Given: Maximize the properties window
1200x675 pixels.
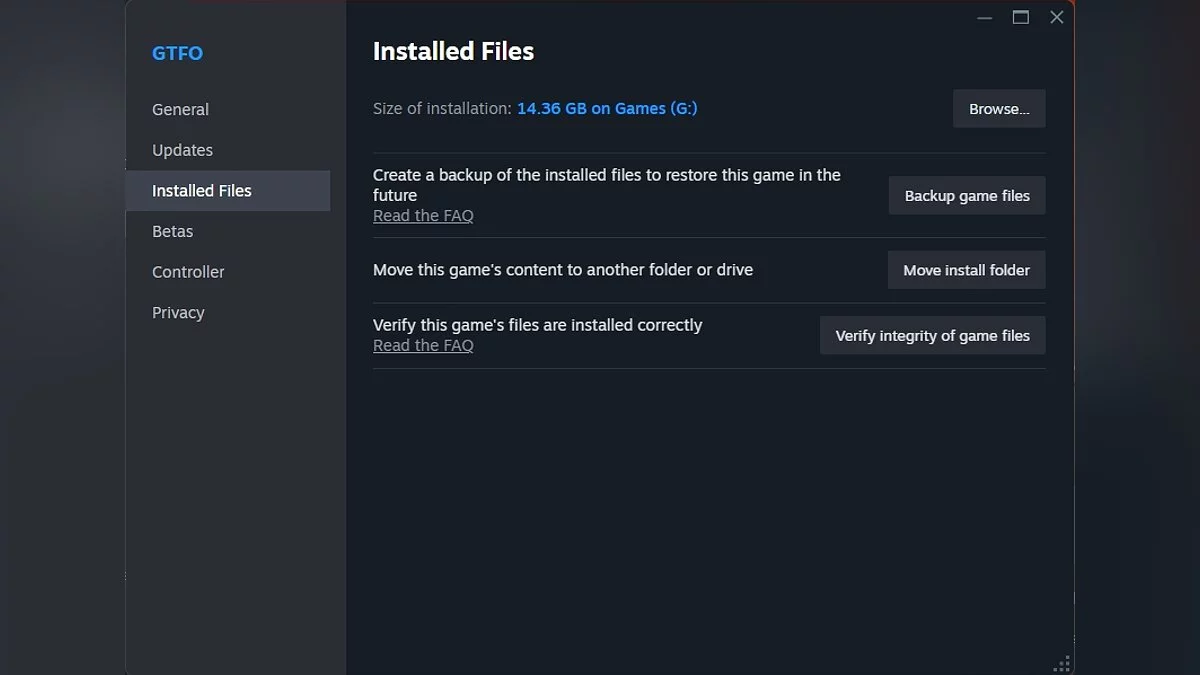Looking at the screenshot, I should [1021, 18].
